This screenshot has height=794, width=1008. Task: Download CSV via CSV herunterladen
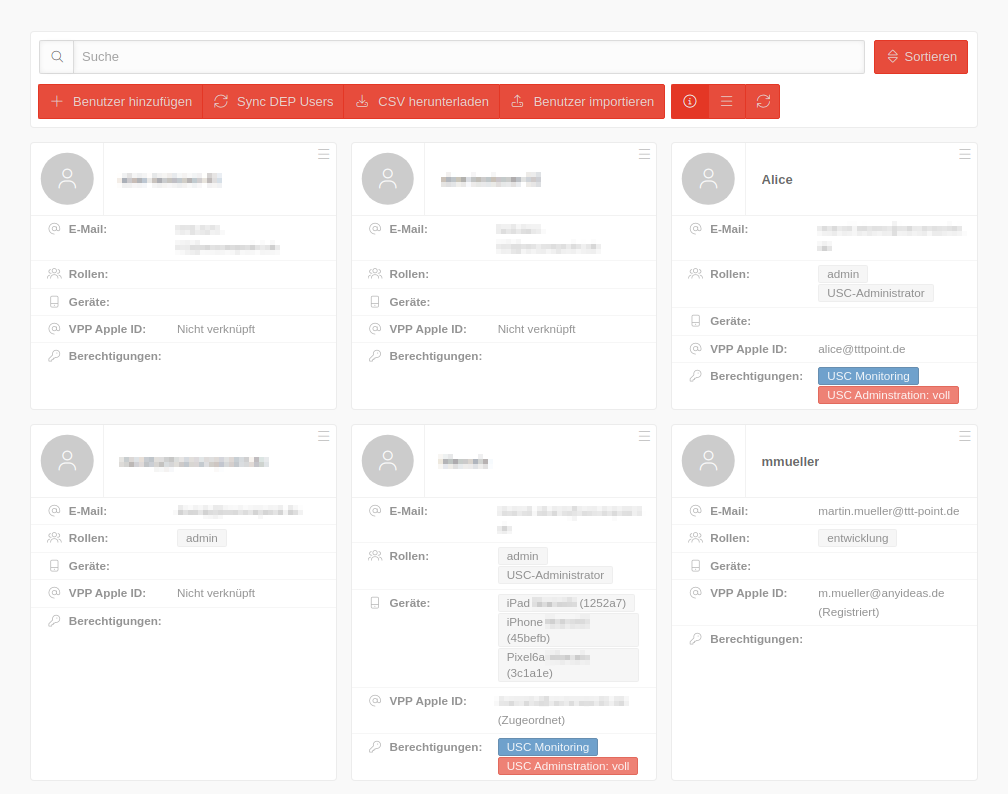422,101
